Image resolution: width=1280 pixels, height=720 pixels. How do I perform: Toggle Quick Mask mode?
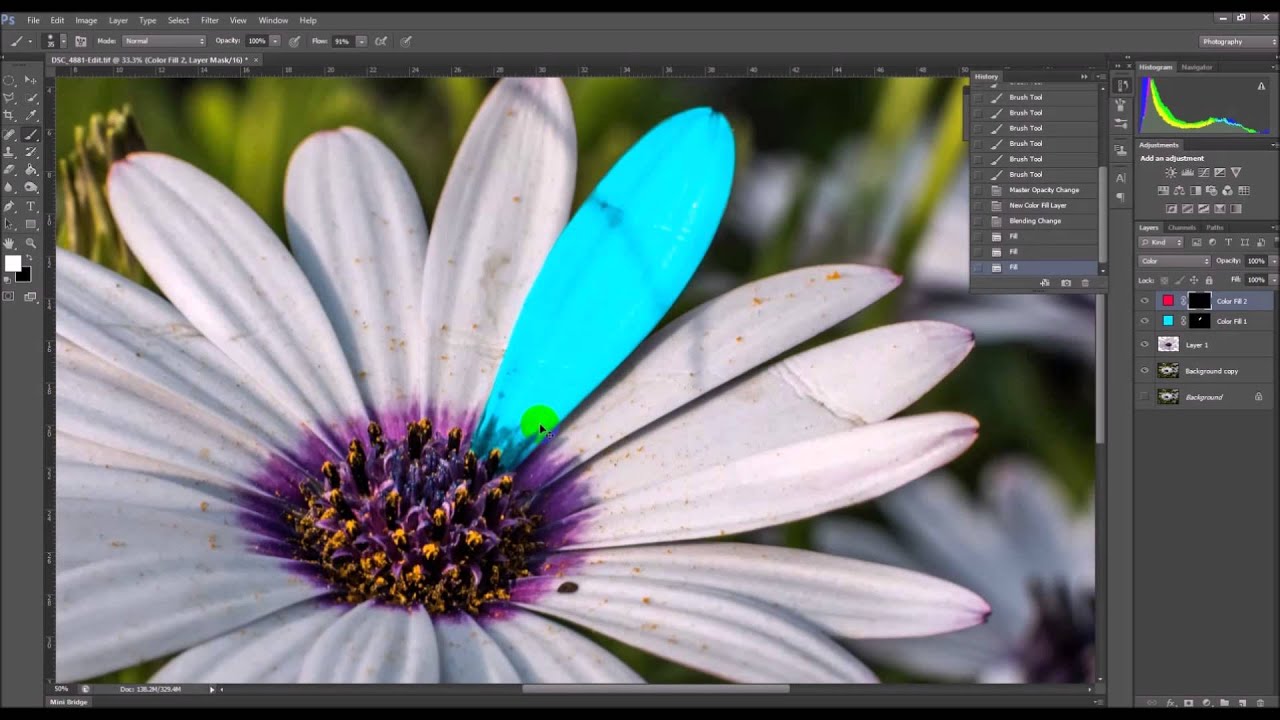tap(10, 297)
